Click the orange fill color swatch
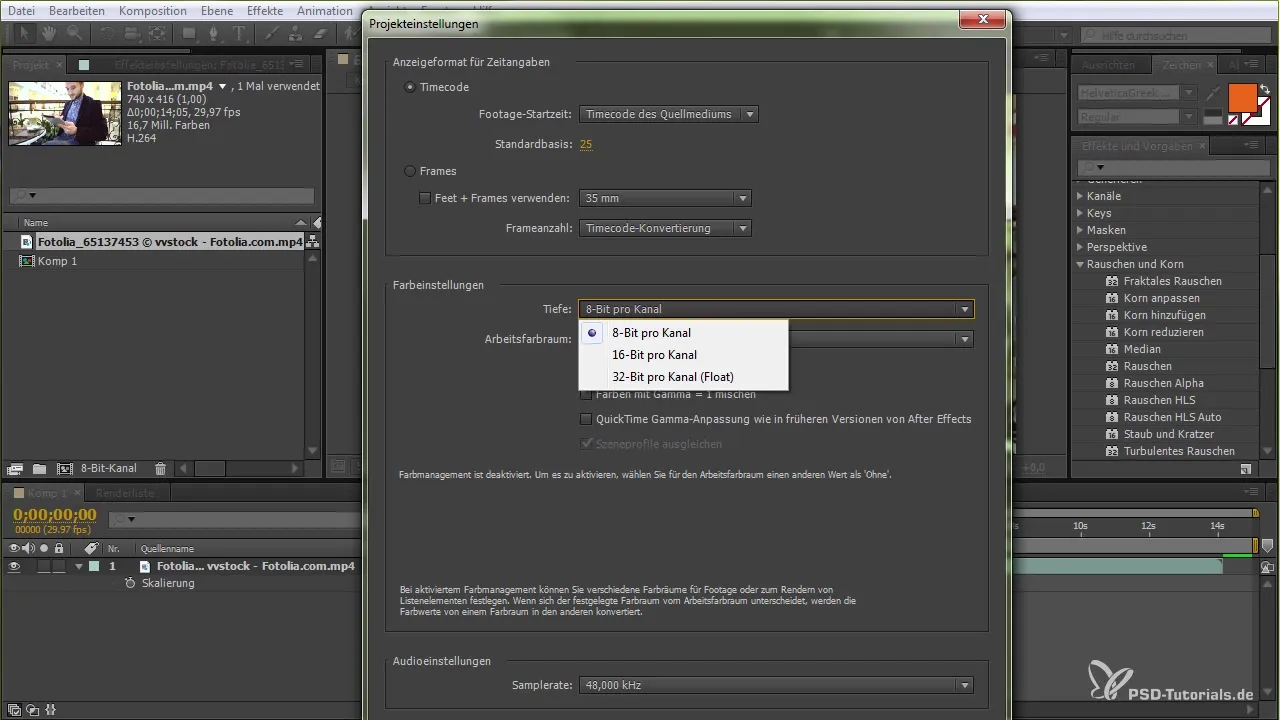 coord(1241,98)
